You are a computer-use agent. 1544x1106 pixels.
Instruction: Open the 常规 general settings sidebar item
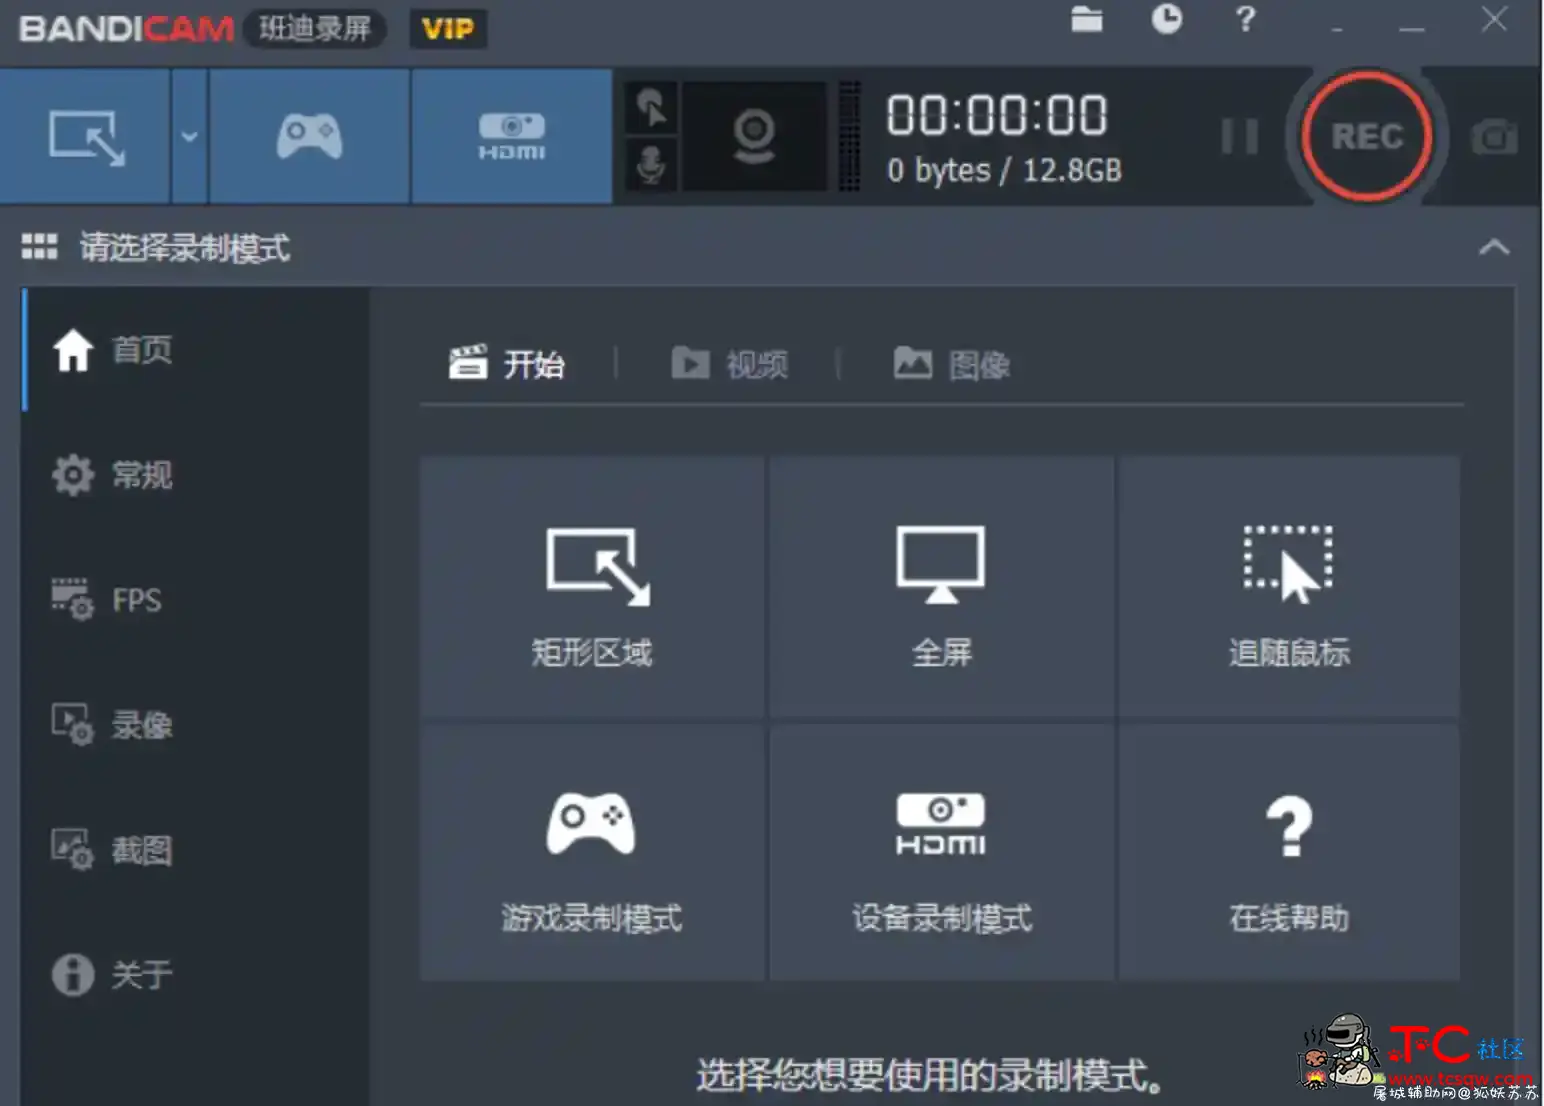pos(196,475)
